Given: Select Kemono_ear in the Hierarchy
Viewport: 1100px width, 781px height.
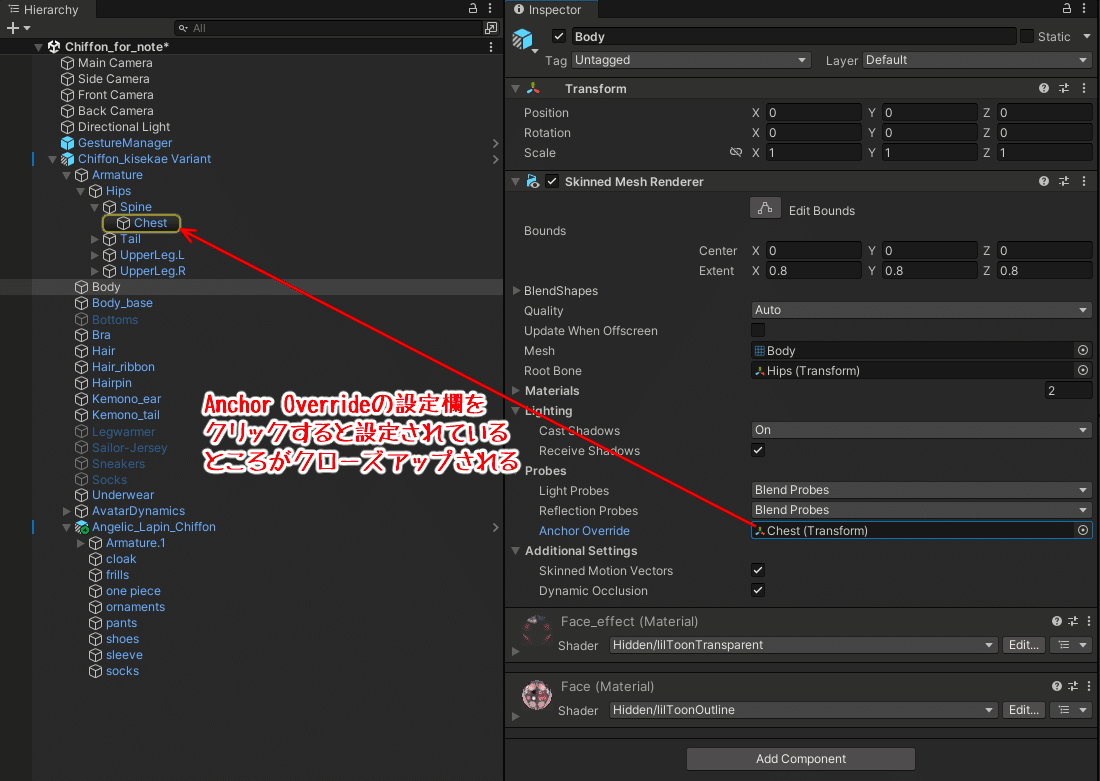Looking at the screenshot, I should [x=126, y=399].
